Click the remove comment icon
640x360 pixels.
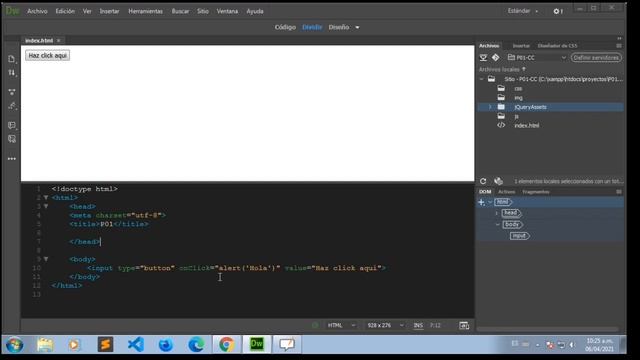12,139
